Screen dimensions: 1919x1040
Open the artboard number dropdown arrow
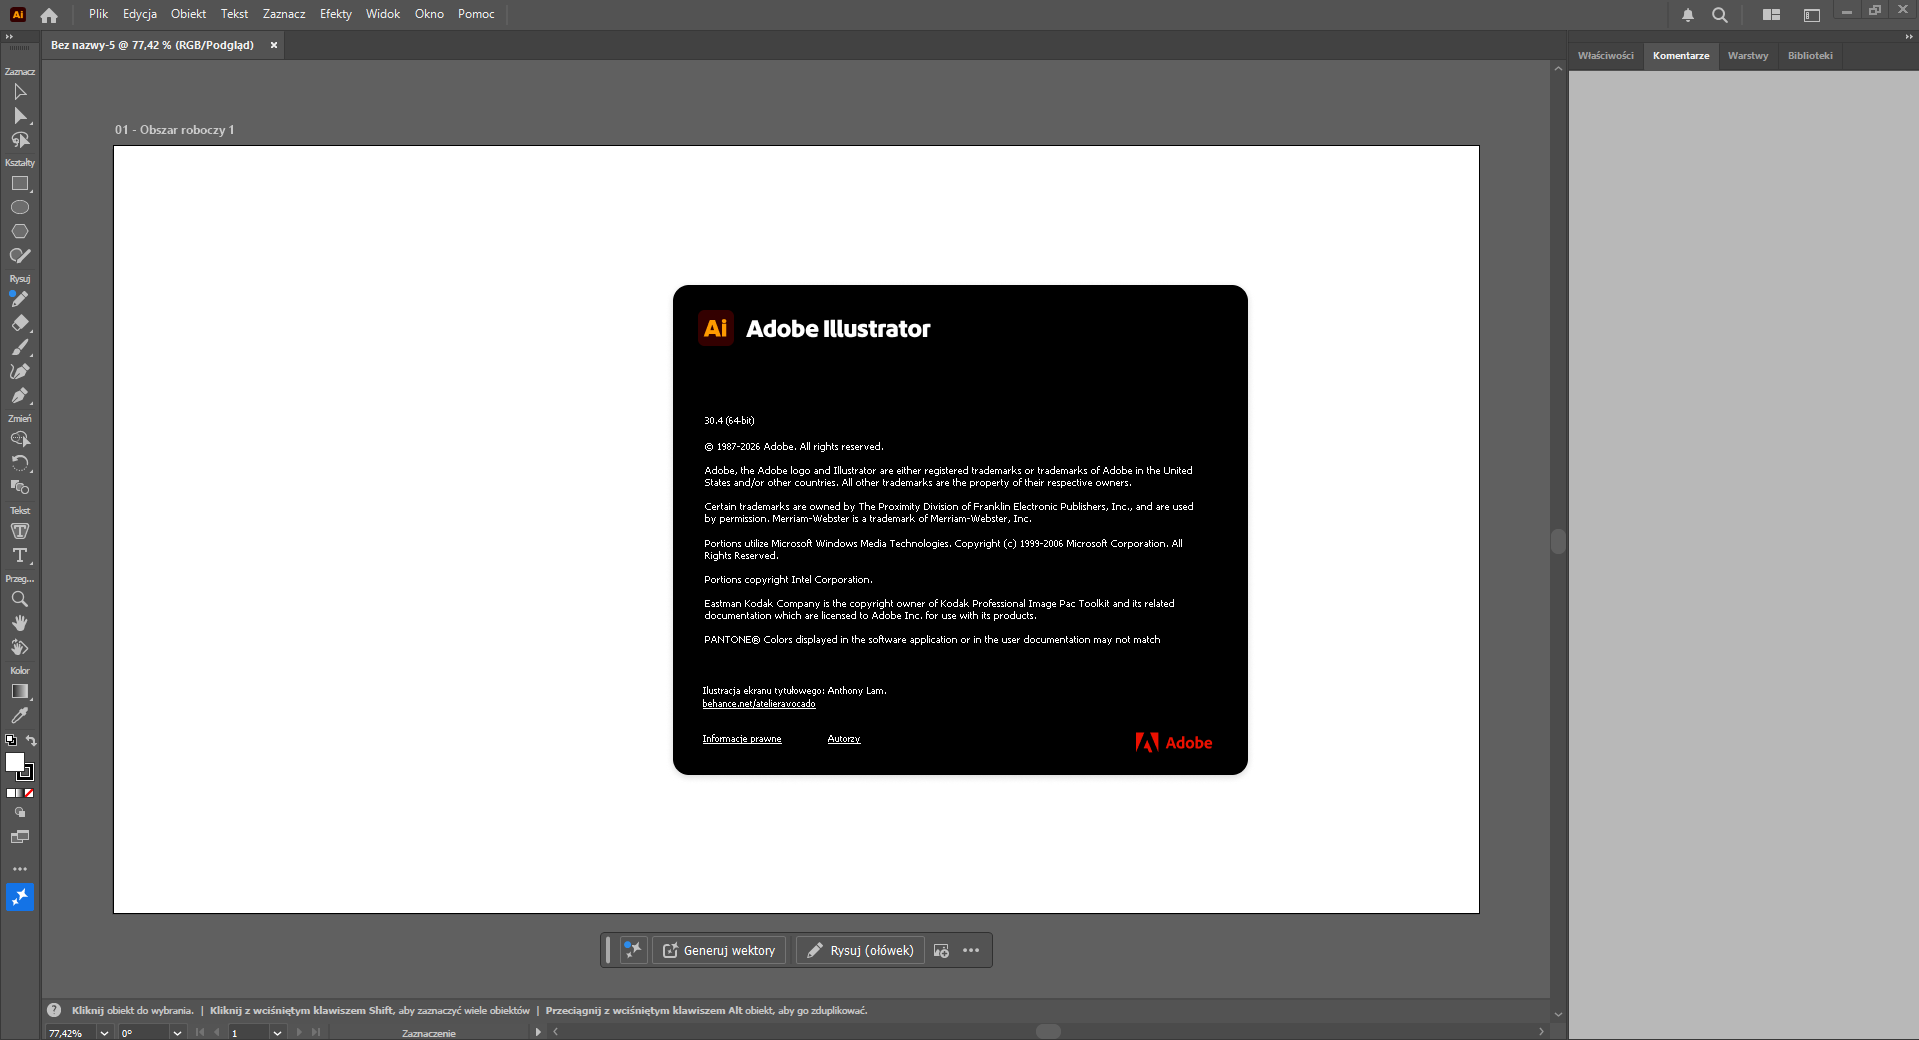[277, 1033]
